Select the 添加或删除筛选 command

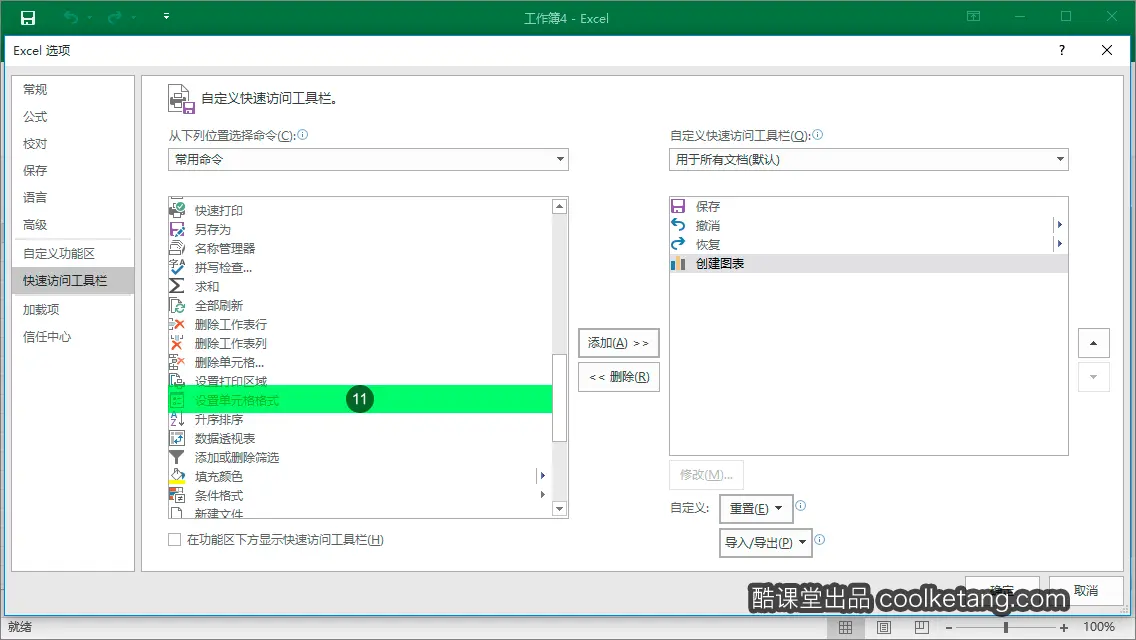[x=359, y=457]
